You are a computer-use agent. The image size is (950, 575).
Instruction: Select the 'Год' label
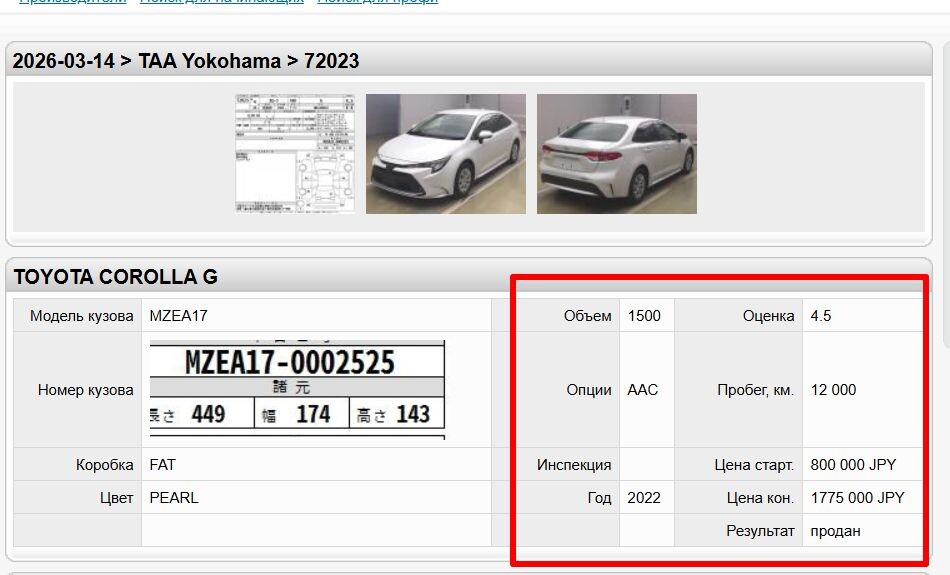pyautogui.click(x=599, y=497)
